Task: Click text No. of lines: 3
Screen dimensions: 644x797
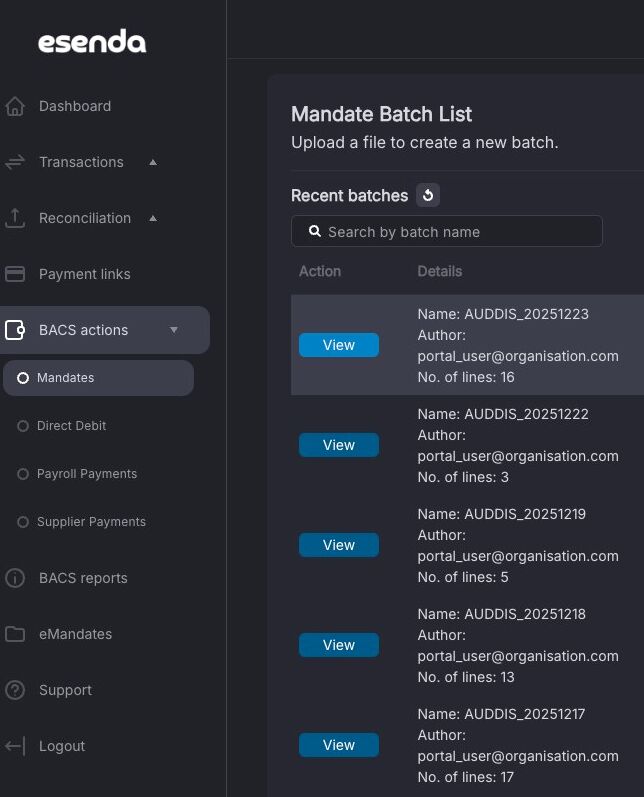Action: click(463, 477)
